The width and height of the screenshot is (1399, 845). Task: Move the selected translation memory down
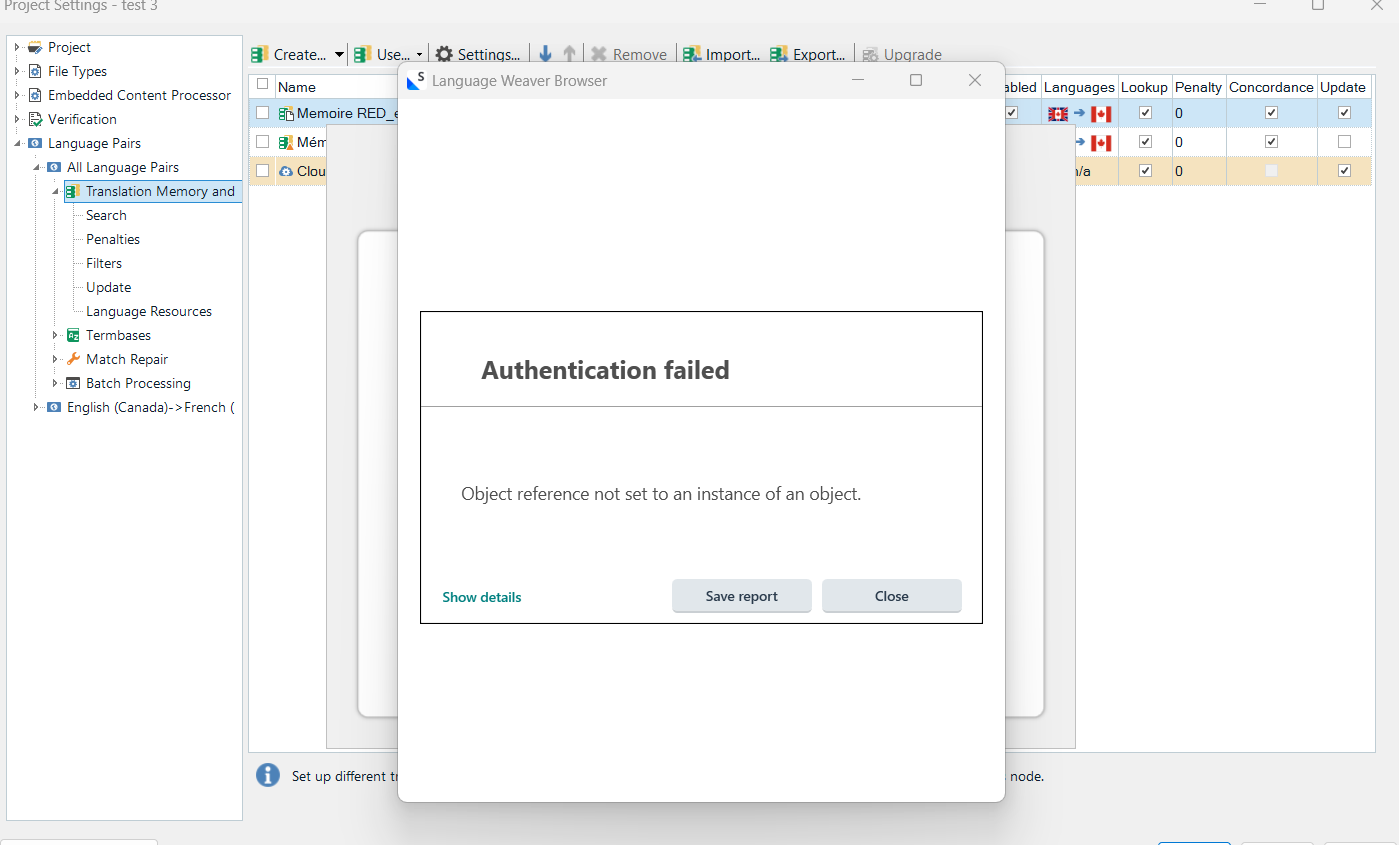[545, 54]
